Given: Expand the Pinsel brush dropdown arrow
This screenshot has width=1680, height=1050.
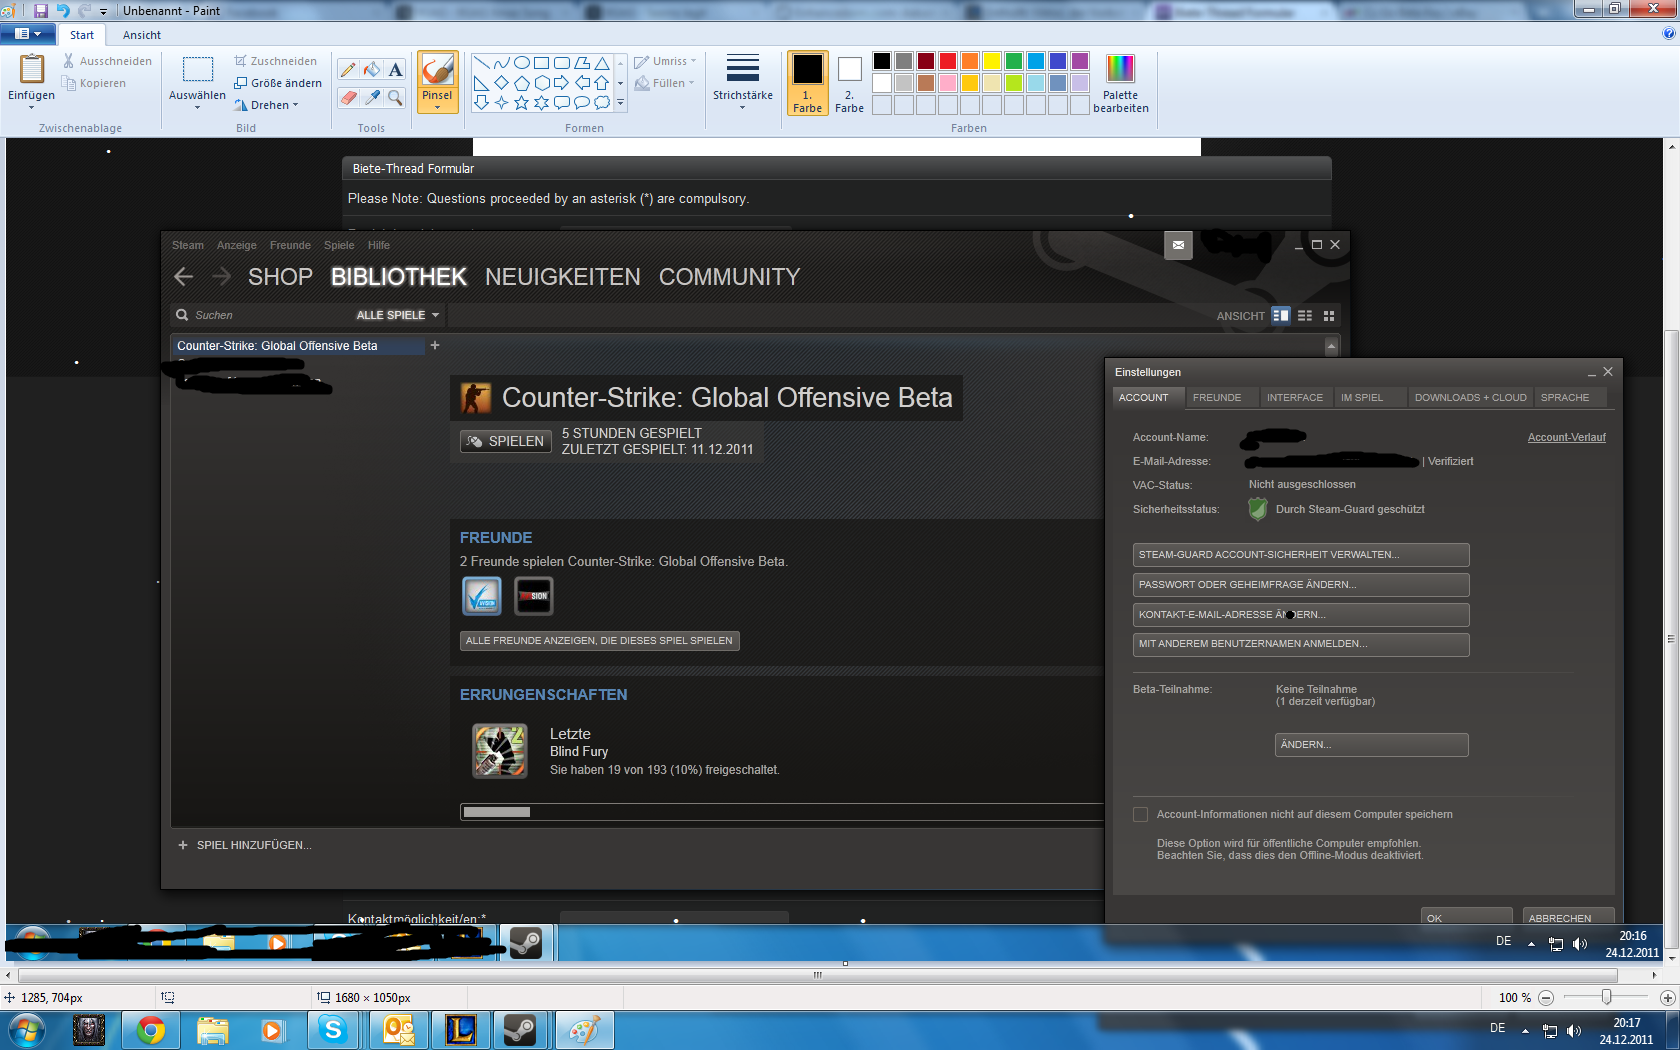Looking at the screenshot, I should [438, 107].
